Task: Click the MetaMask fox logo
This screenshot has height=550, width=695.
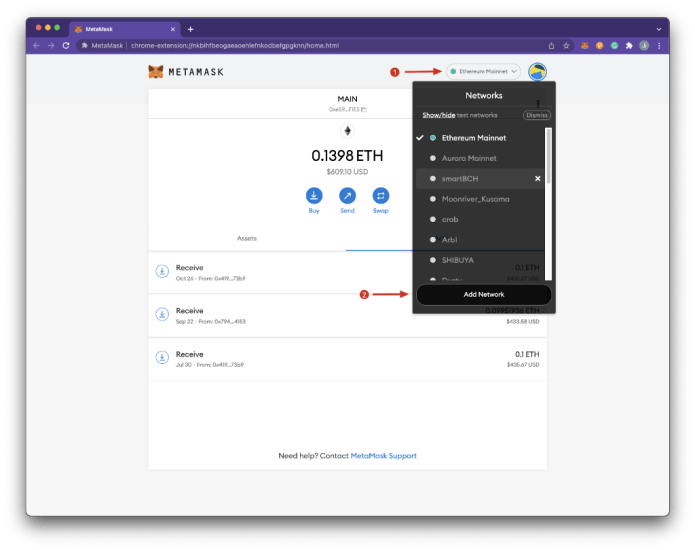Action: 156,72
